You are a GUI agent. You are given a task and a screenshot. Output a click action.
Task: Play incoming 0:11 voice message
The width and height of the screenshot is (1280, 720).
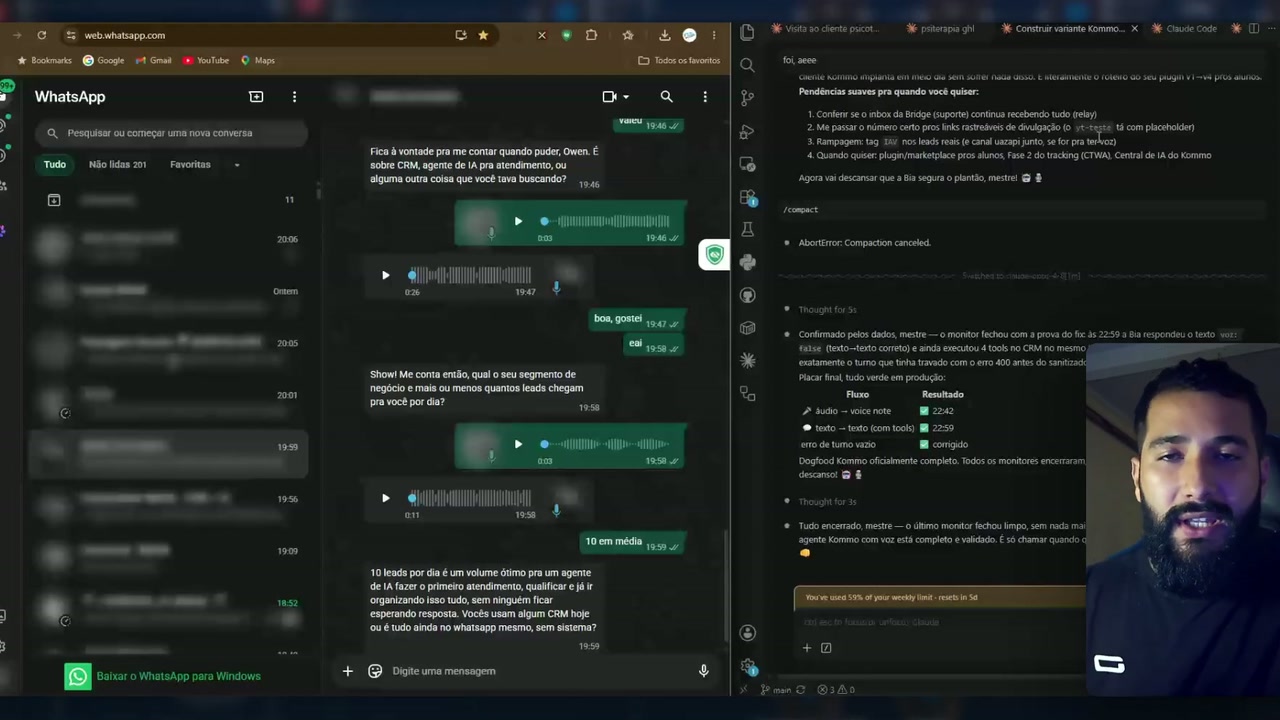pyautogui.click(x=385, y=498)
